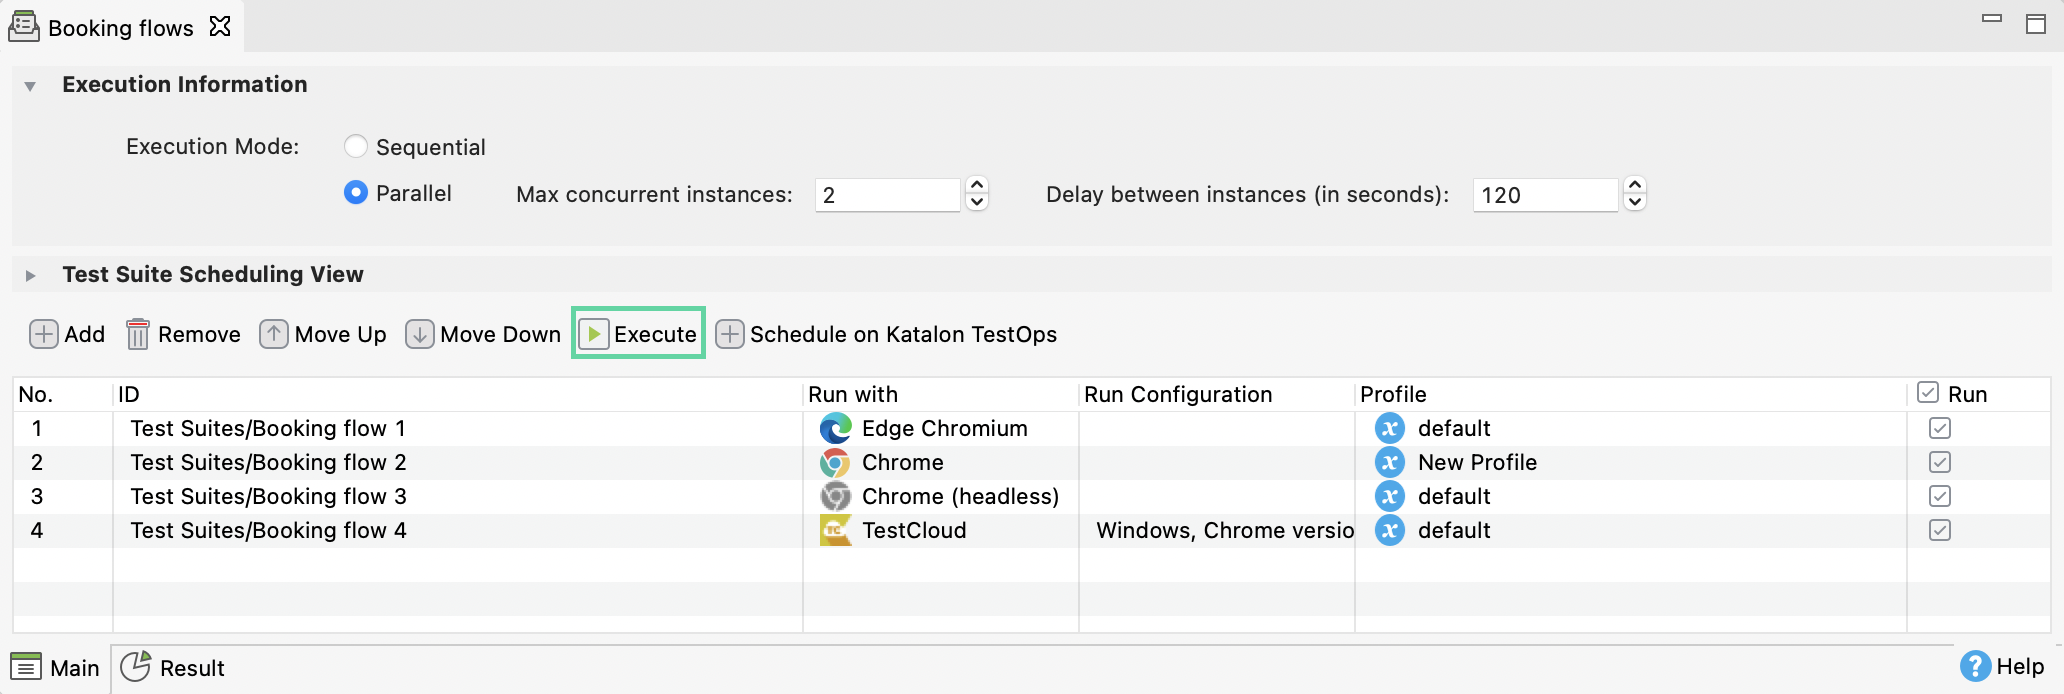Click the delay between instances field
This screenshot has width=2064, height=694.
[x=1544, y=195]
